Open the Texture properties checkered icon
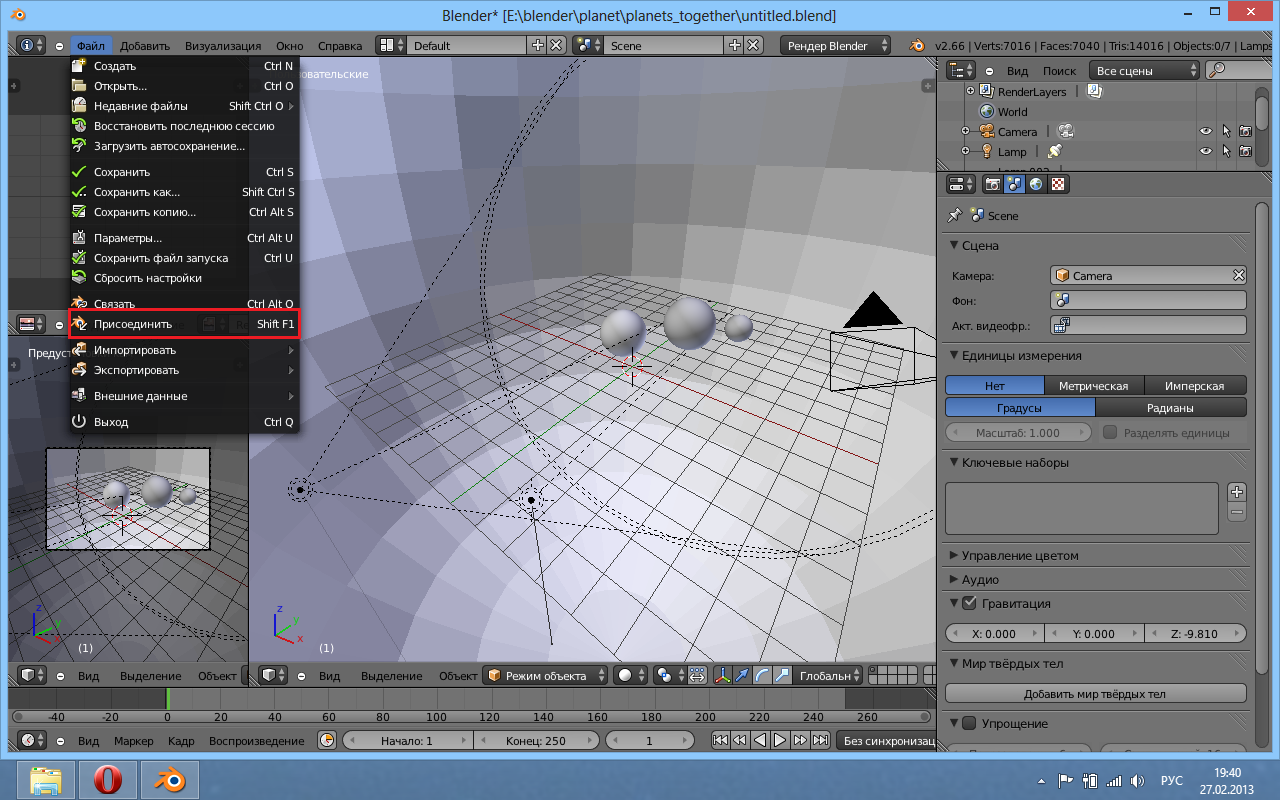1280x800 pixels. pyautogui.click(x=1058, y=184)
